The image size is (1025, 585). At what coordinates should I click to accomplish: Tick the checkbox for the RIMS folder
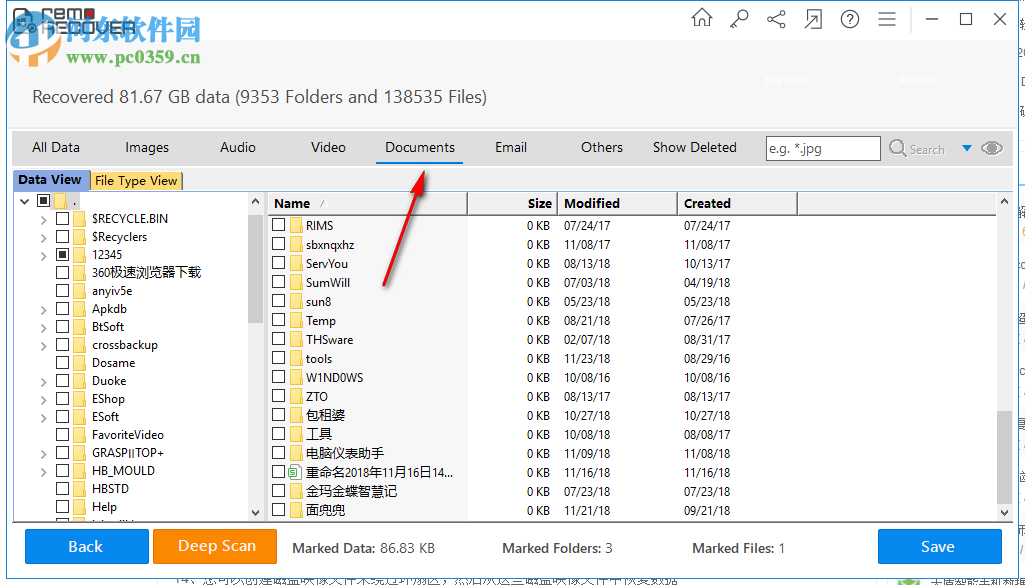(x=277, y=225)
